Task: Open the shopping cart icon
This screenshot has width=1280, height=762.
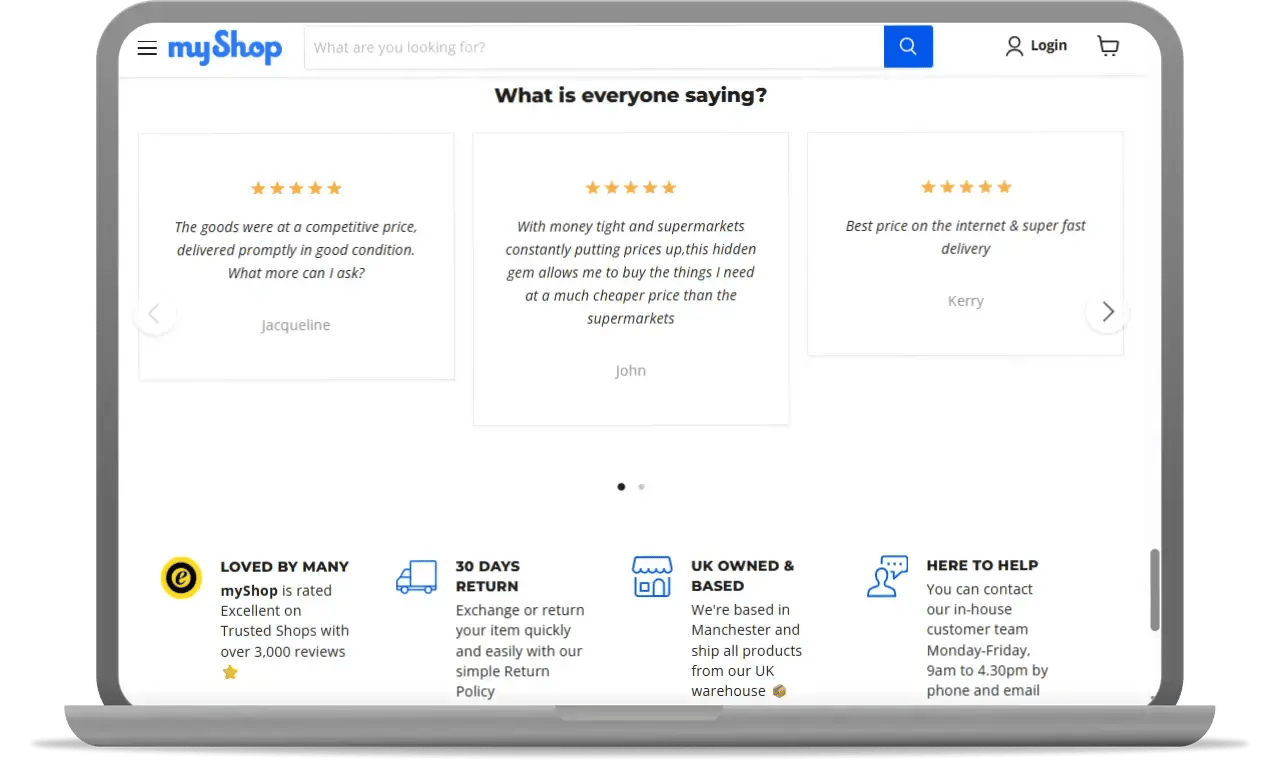Action: click(1108, 46)
